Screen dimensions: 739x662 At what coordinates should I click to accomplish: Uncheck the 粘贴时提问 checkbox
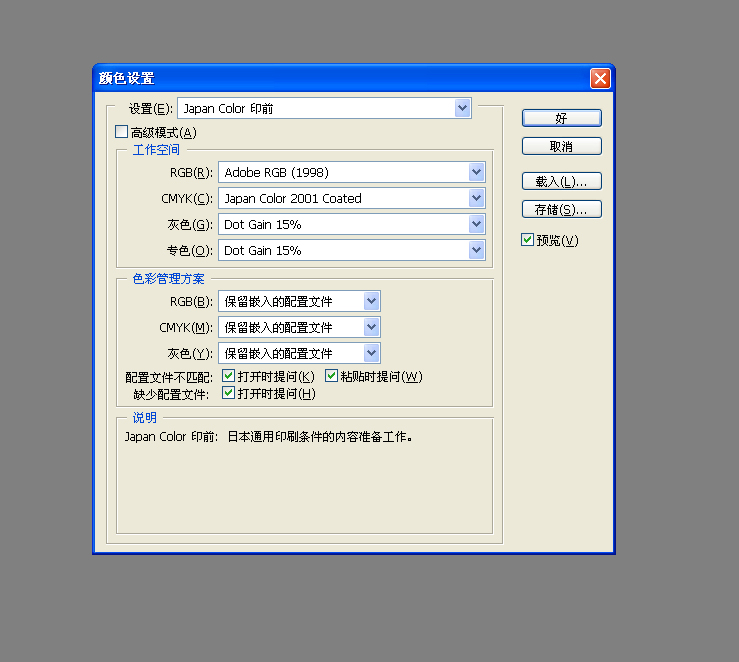[x=333, y=377]
